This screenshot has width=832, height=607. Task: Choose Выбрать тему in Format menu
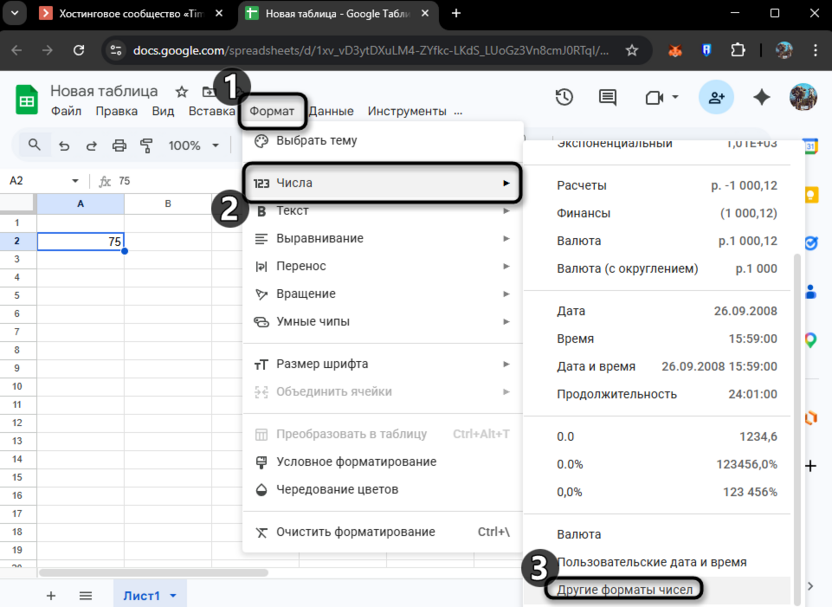coord(383,141)
